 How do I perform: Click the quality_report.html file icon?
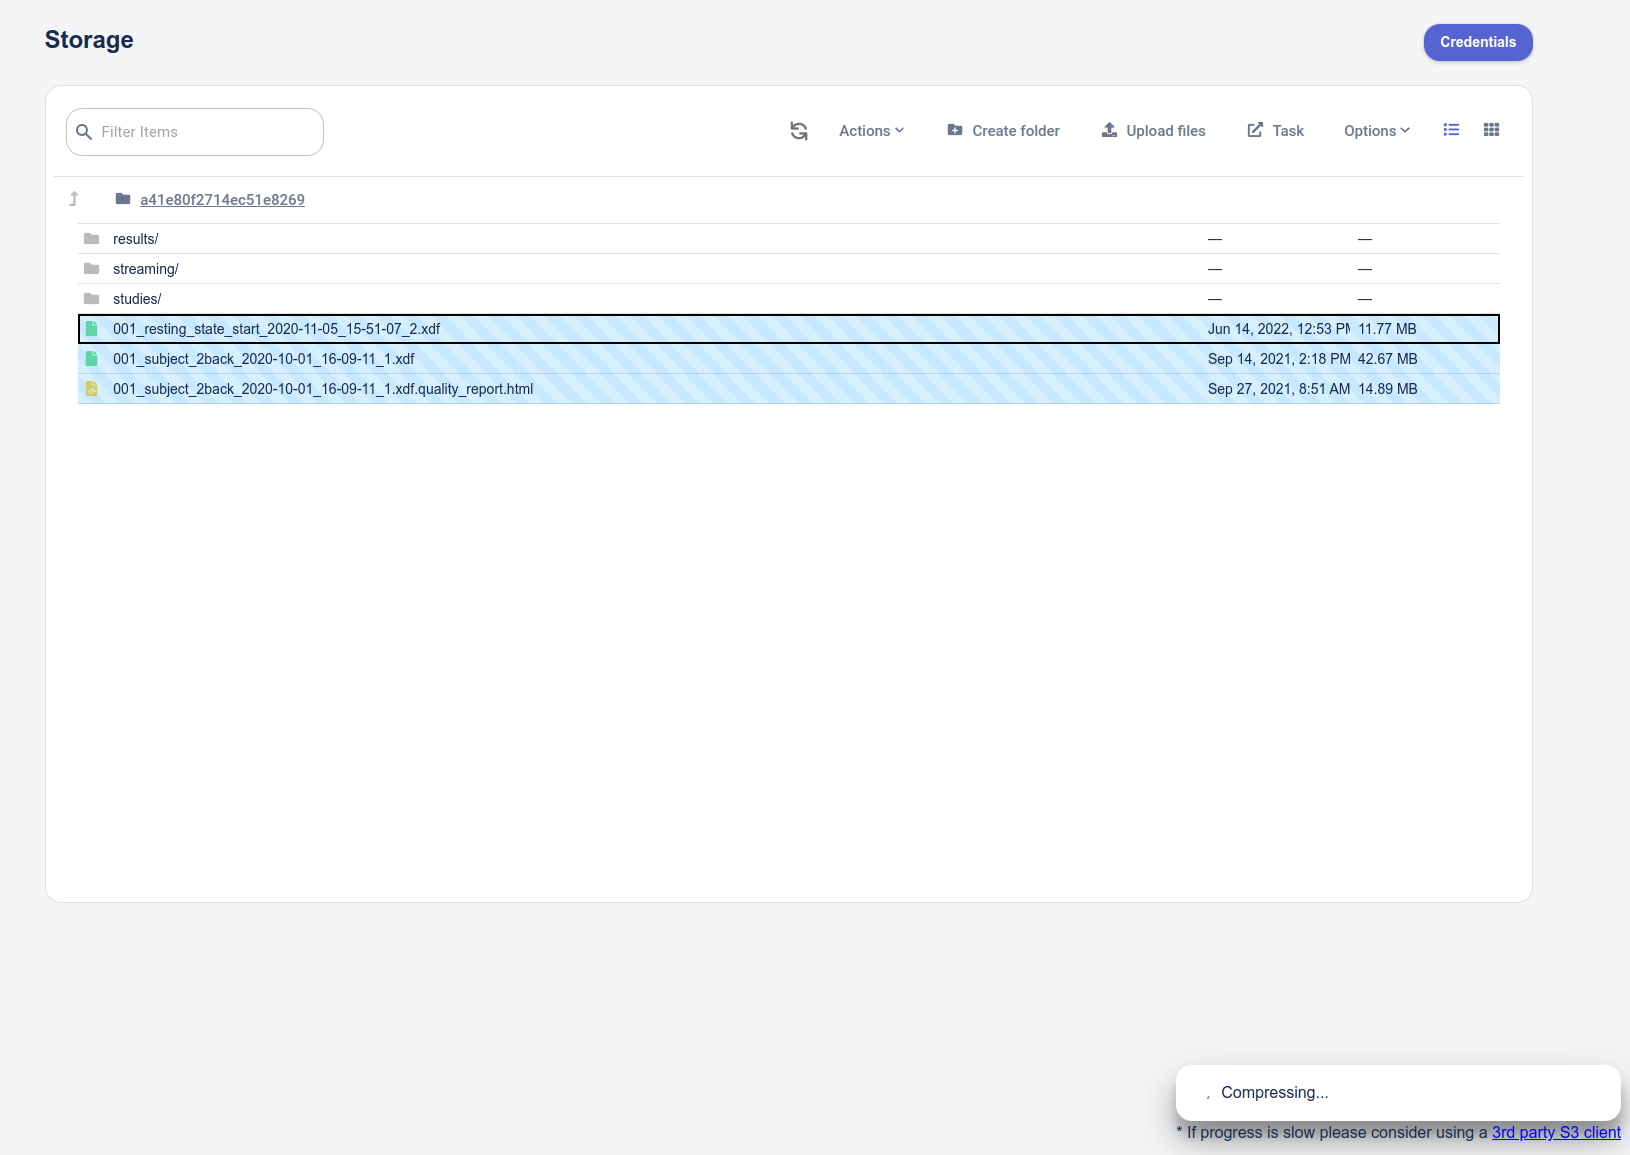[92, 389]
